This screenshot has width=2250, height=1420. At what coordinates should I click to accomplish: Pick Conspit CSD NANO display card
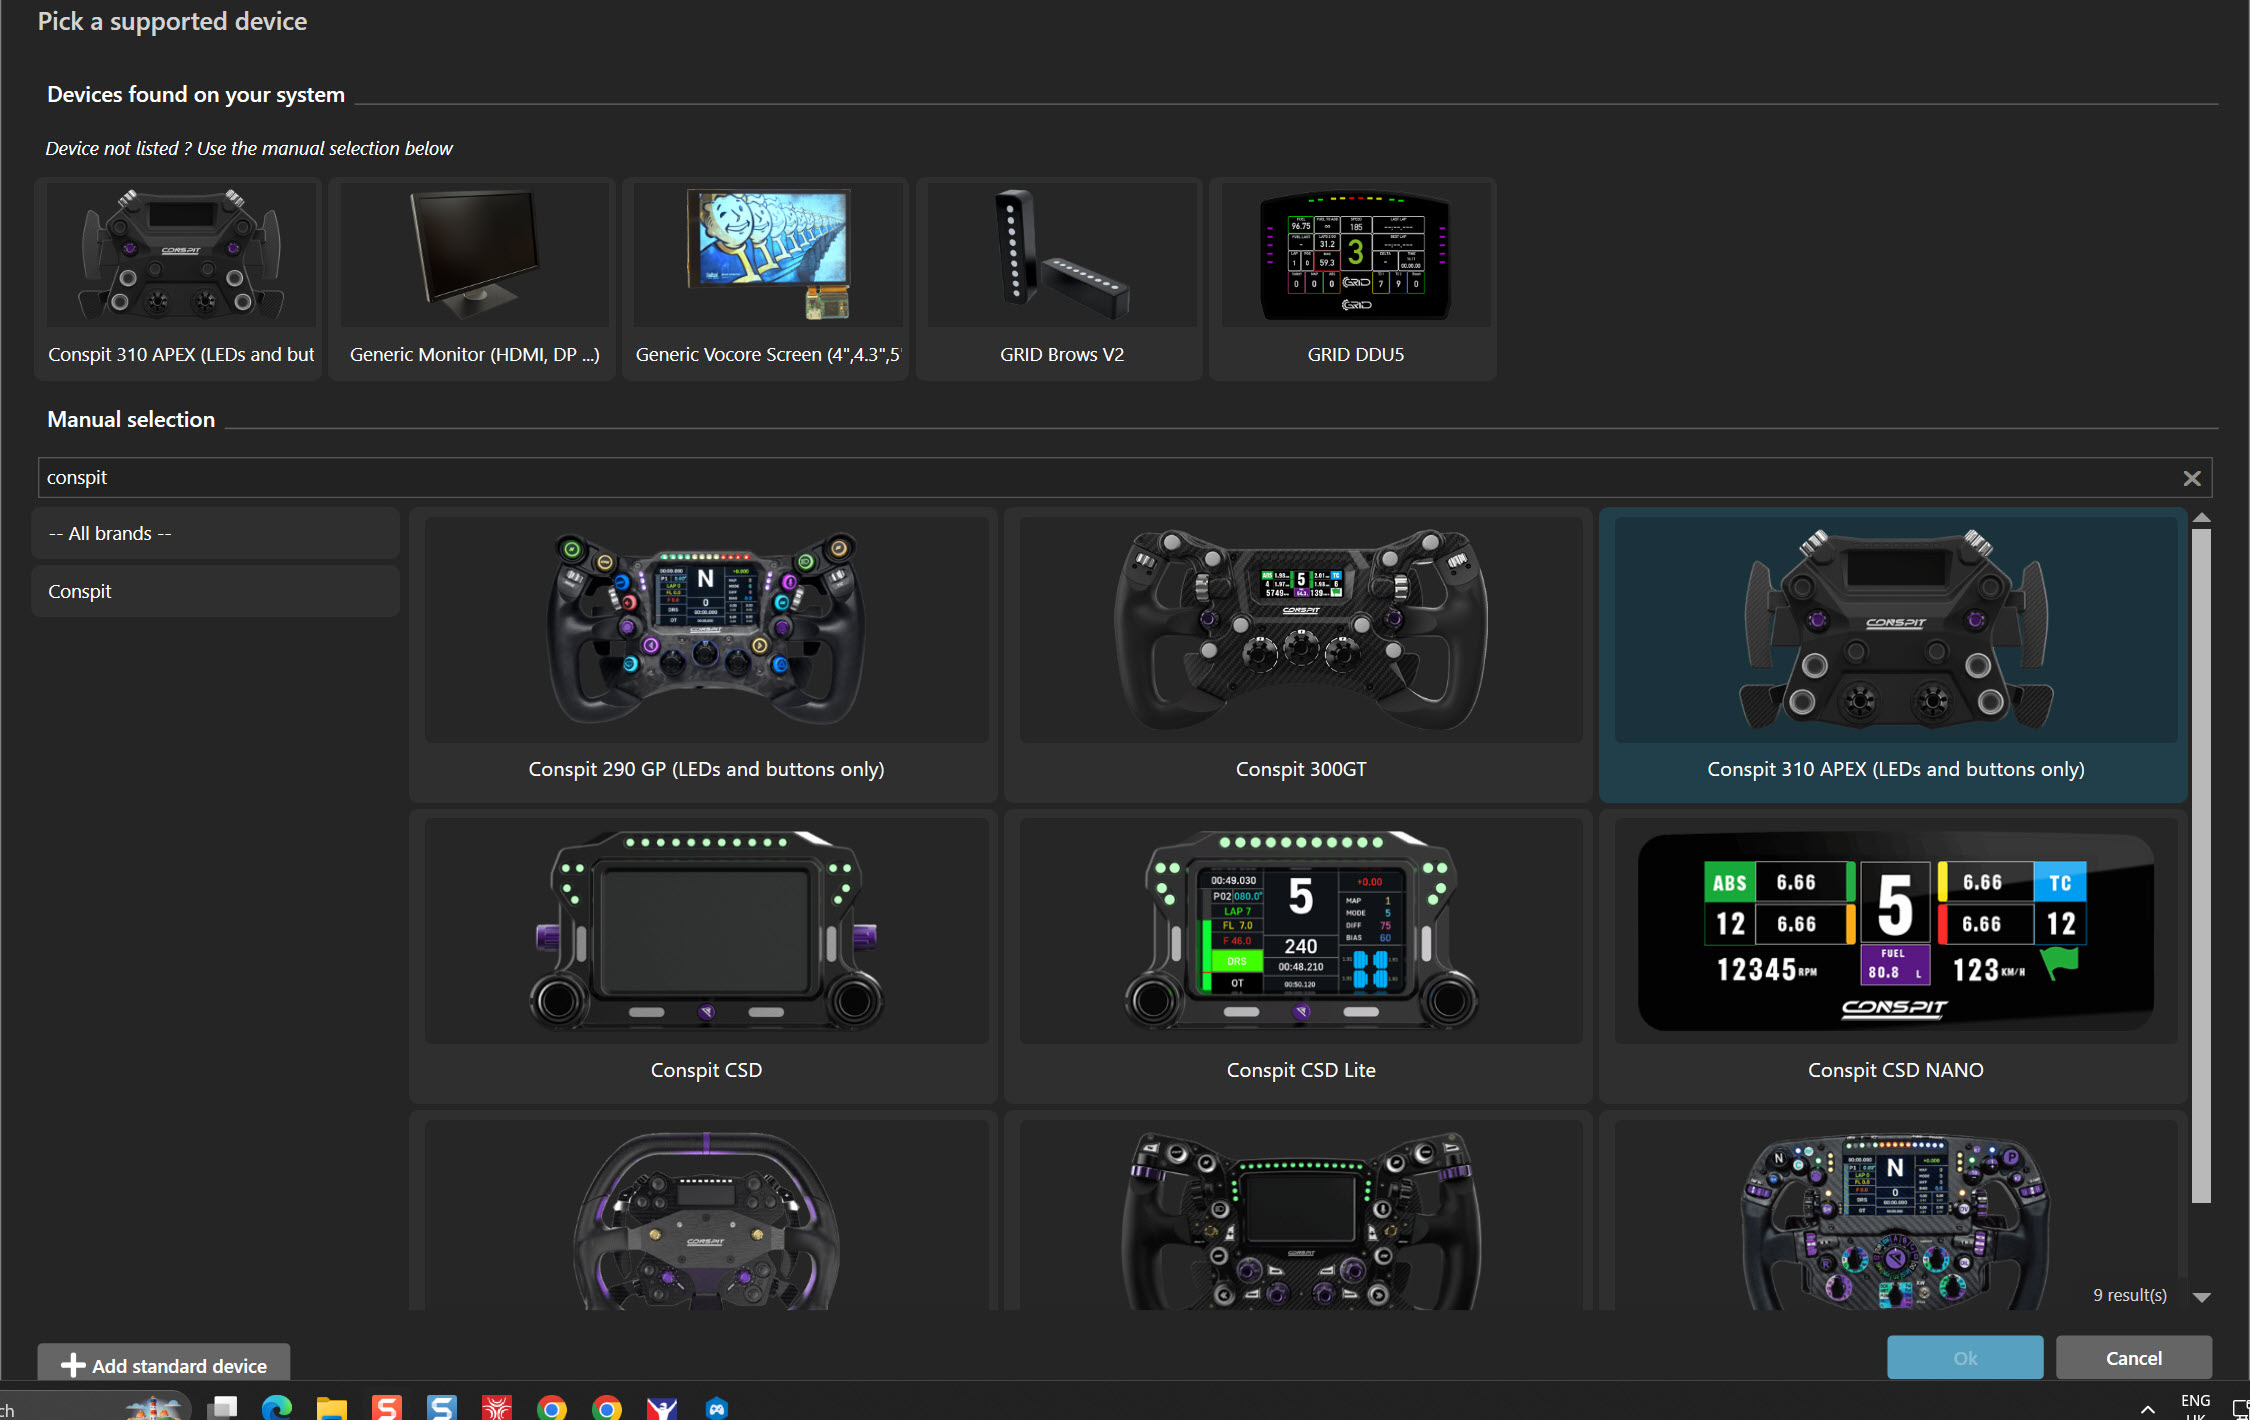pos(1895,957)
